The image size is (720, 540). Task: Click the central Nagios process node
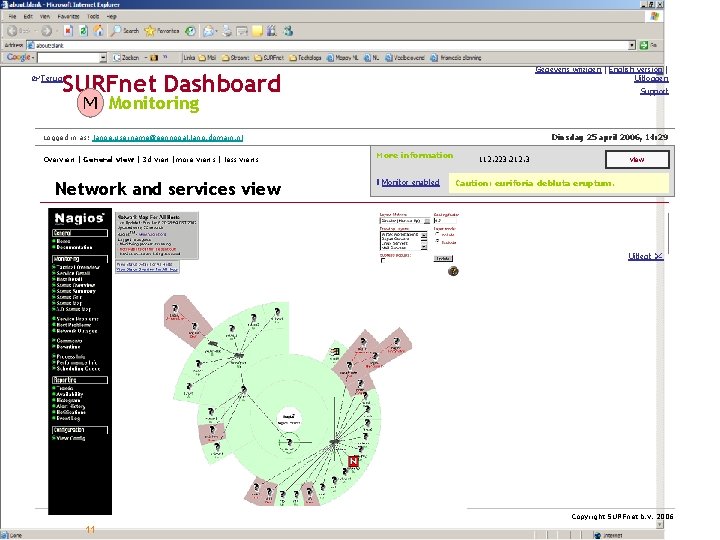tap(289, 419)
